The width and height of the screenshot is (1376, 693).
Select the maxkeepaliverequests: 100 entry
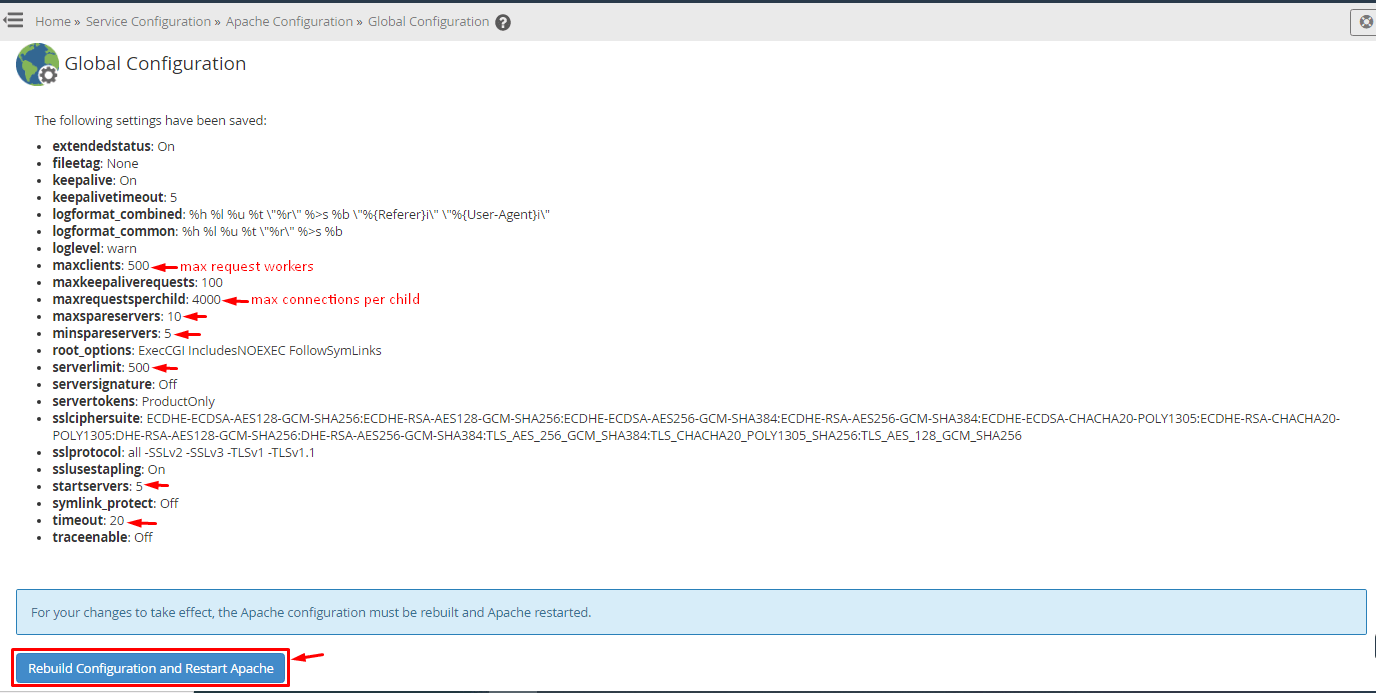pyautogui.click(x=138, y=283)
